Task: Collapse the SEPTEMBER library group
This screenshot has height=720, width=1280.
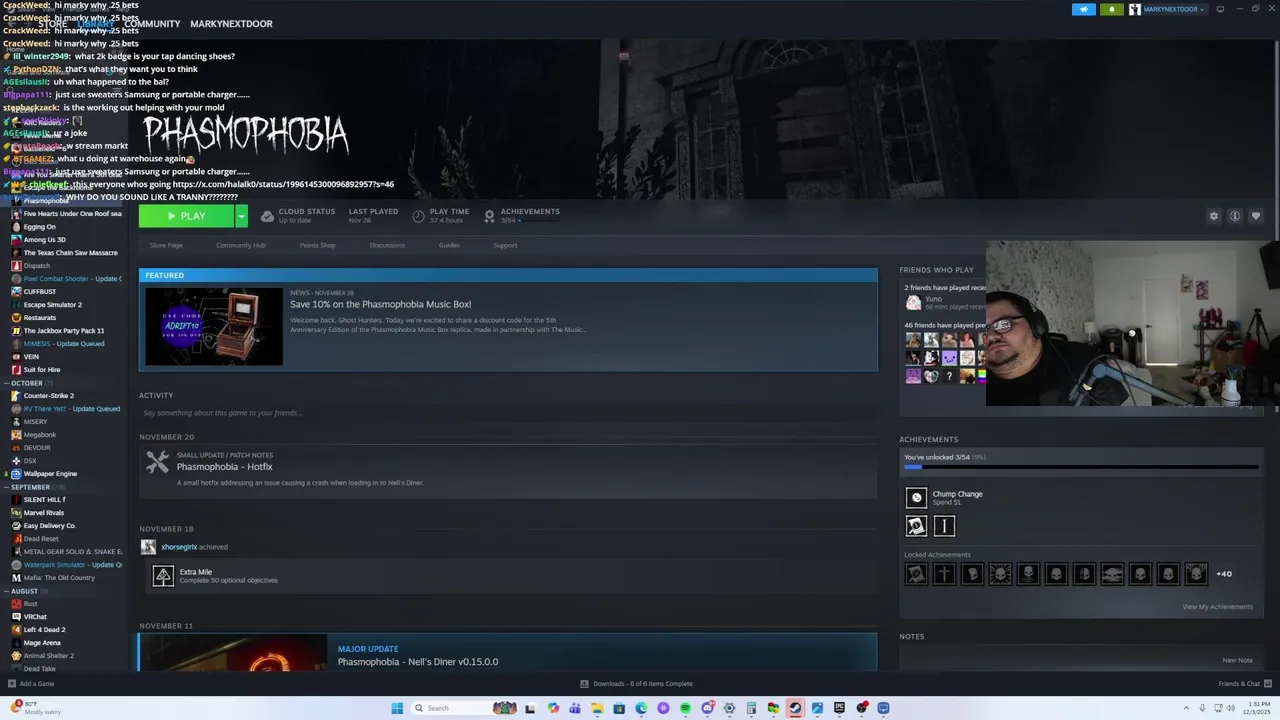Action: [29, 487]
